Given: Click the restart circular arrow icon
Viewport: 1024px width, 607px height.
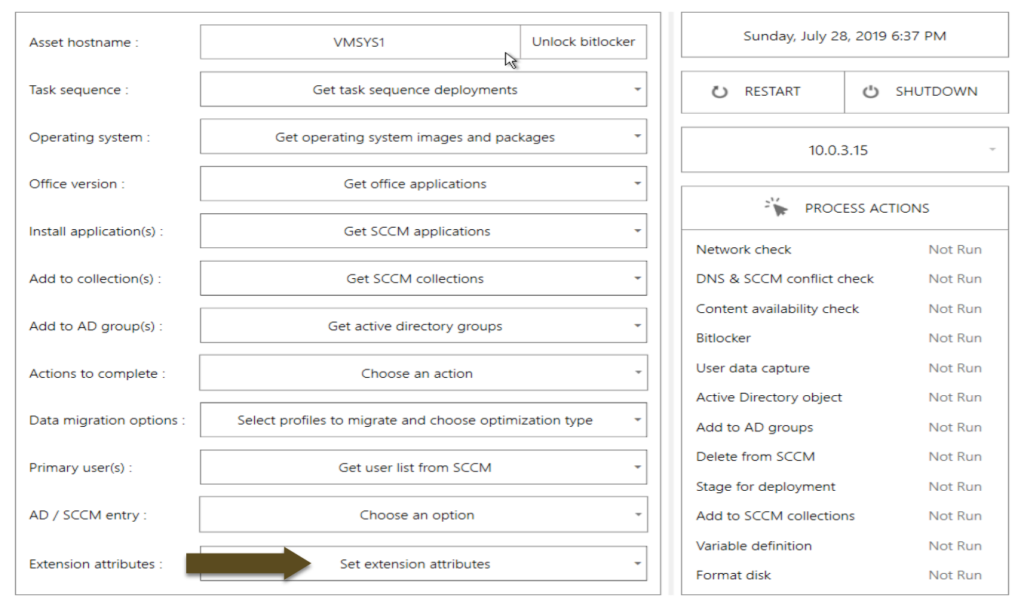Looking at the screenshot, I should 720,91.
